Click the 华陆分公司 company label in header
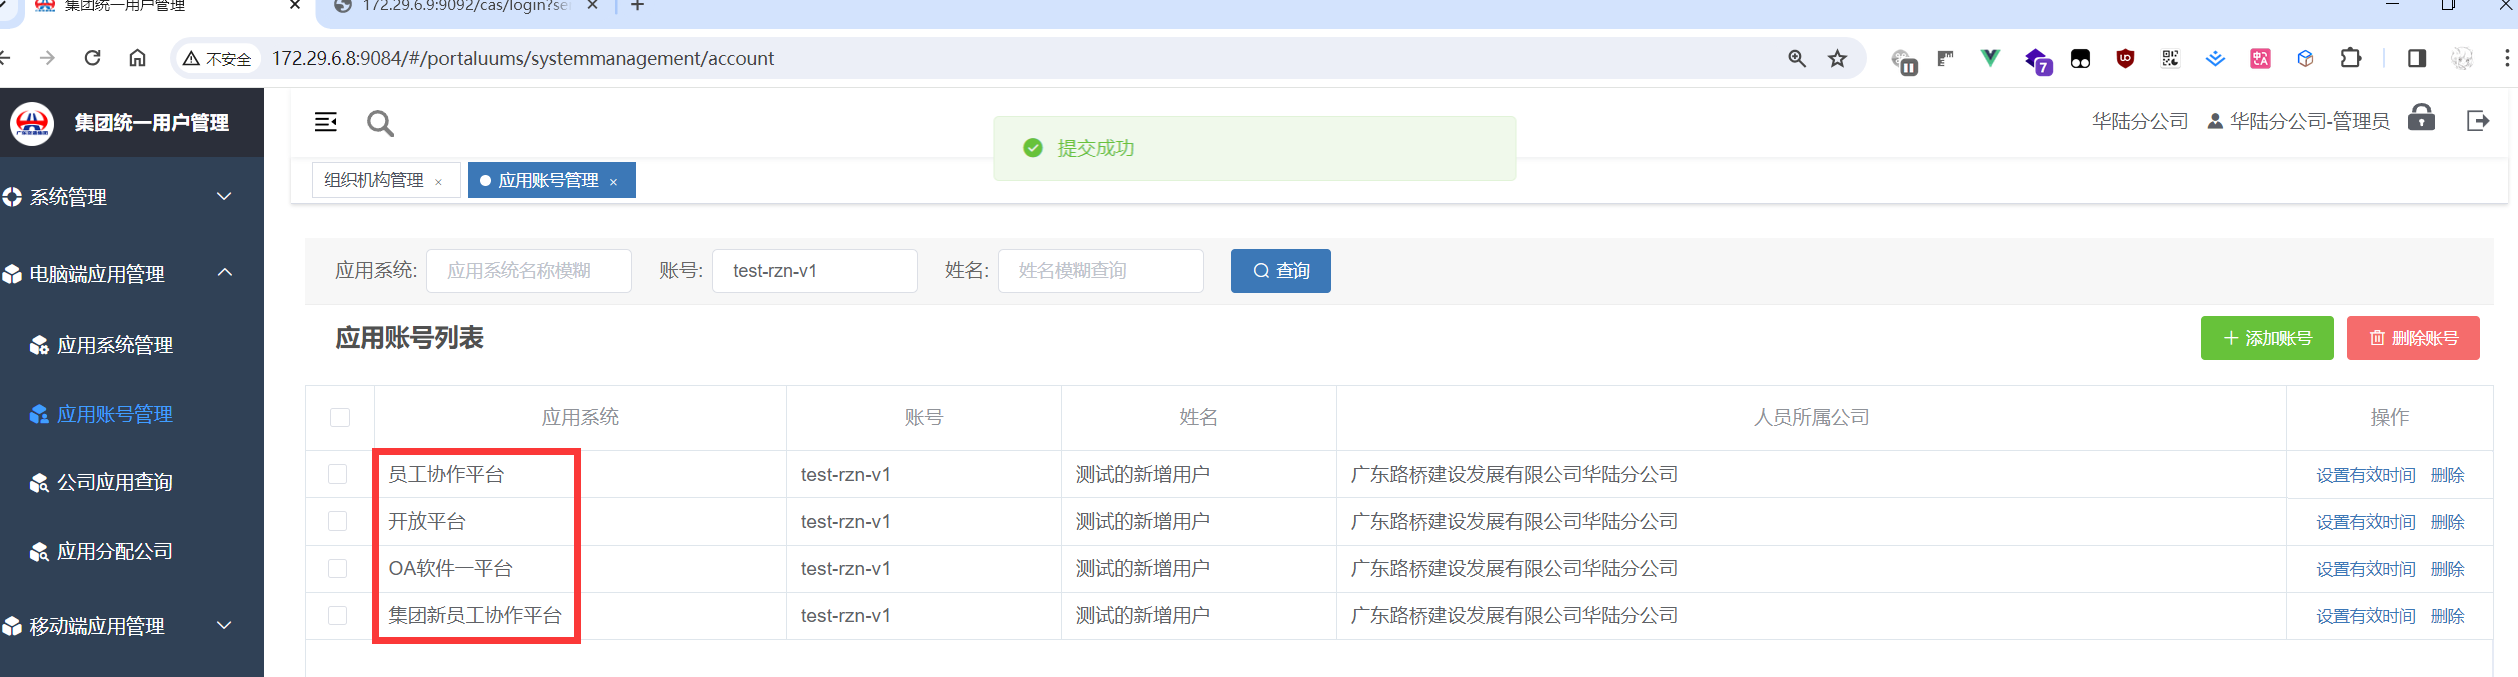 click(2140, 121)
